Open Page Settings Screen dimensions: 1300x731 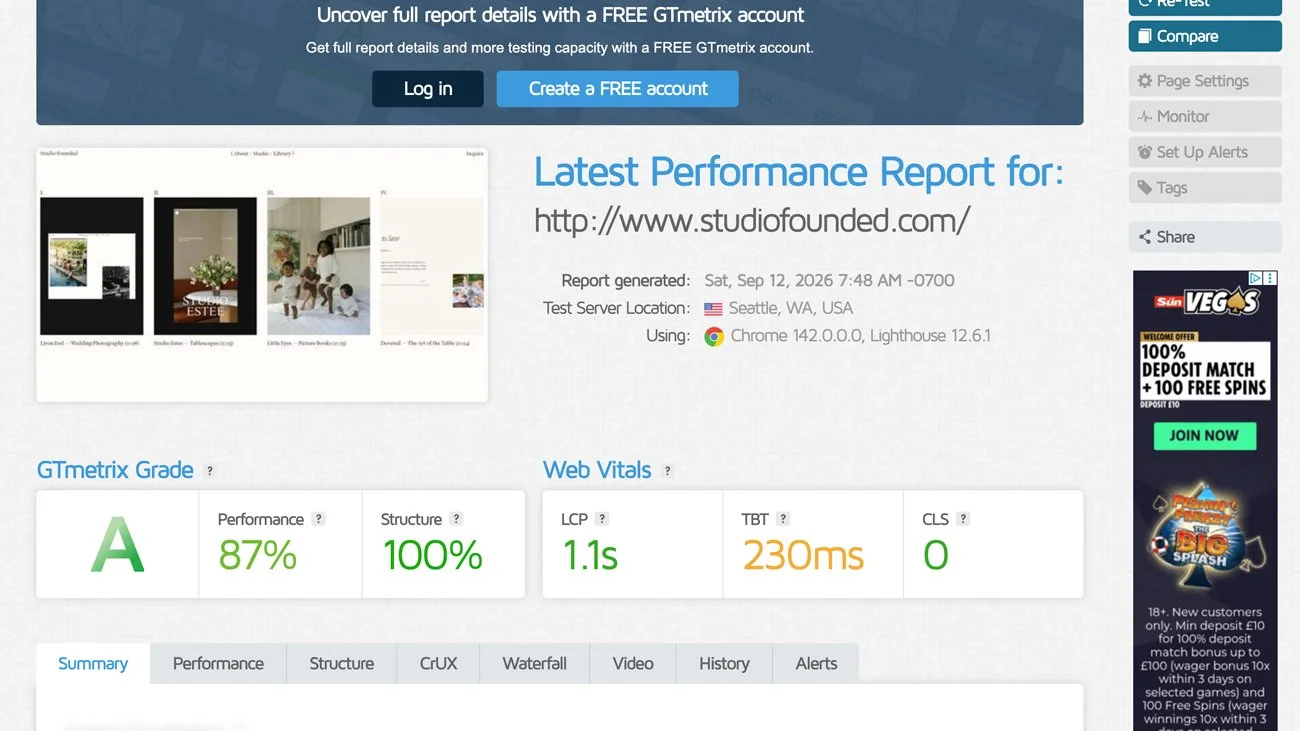click(1205, 81)
